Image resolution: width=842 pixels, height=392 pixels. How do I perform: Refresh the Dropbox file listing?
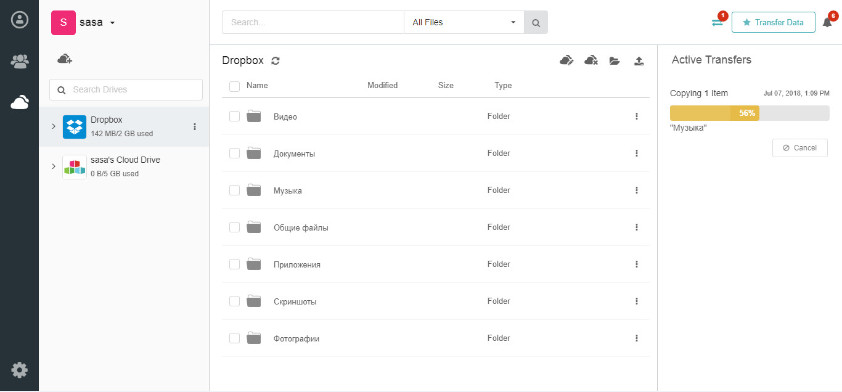(275, 61)
